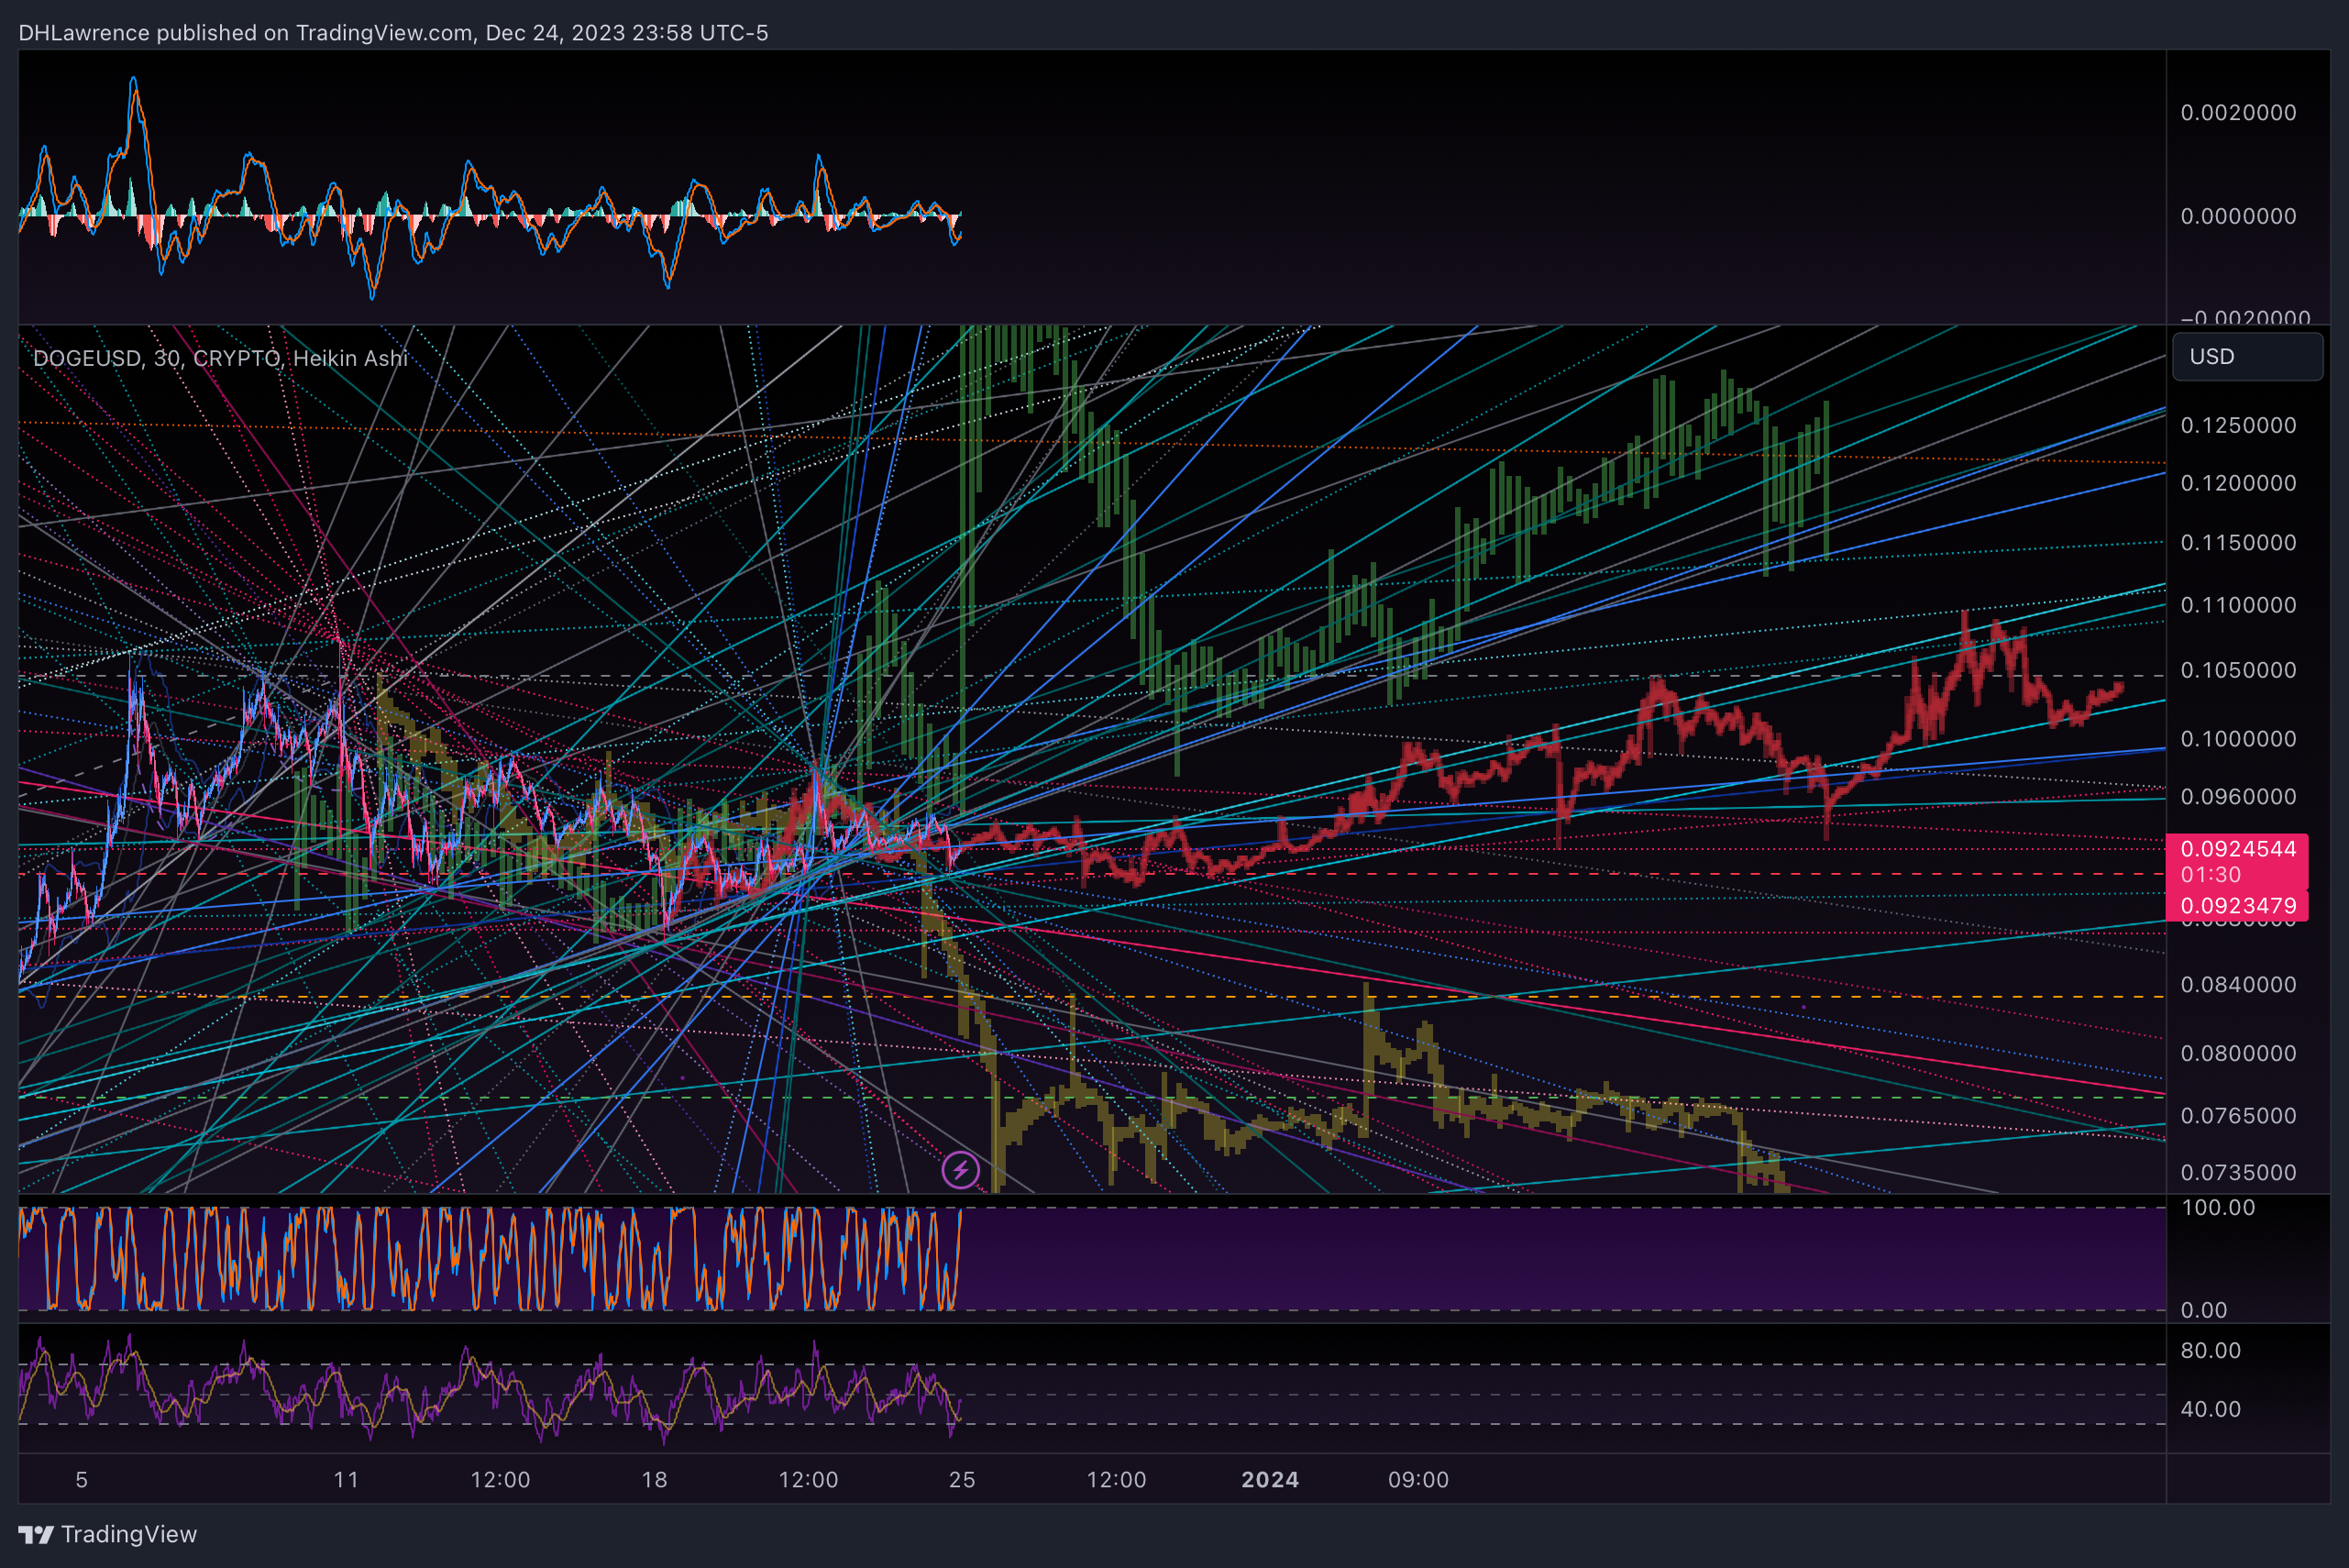The image size is (2349, 1568).
Task: Click the published by DHLawrence header text
Action: 393,33
